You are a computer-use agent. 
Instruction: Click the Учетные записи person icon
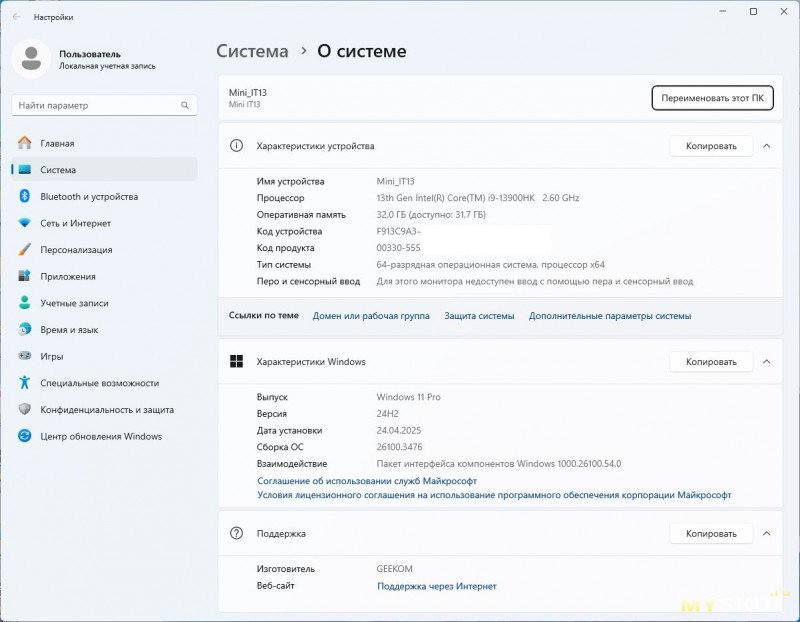24,303
